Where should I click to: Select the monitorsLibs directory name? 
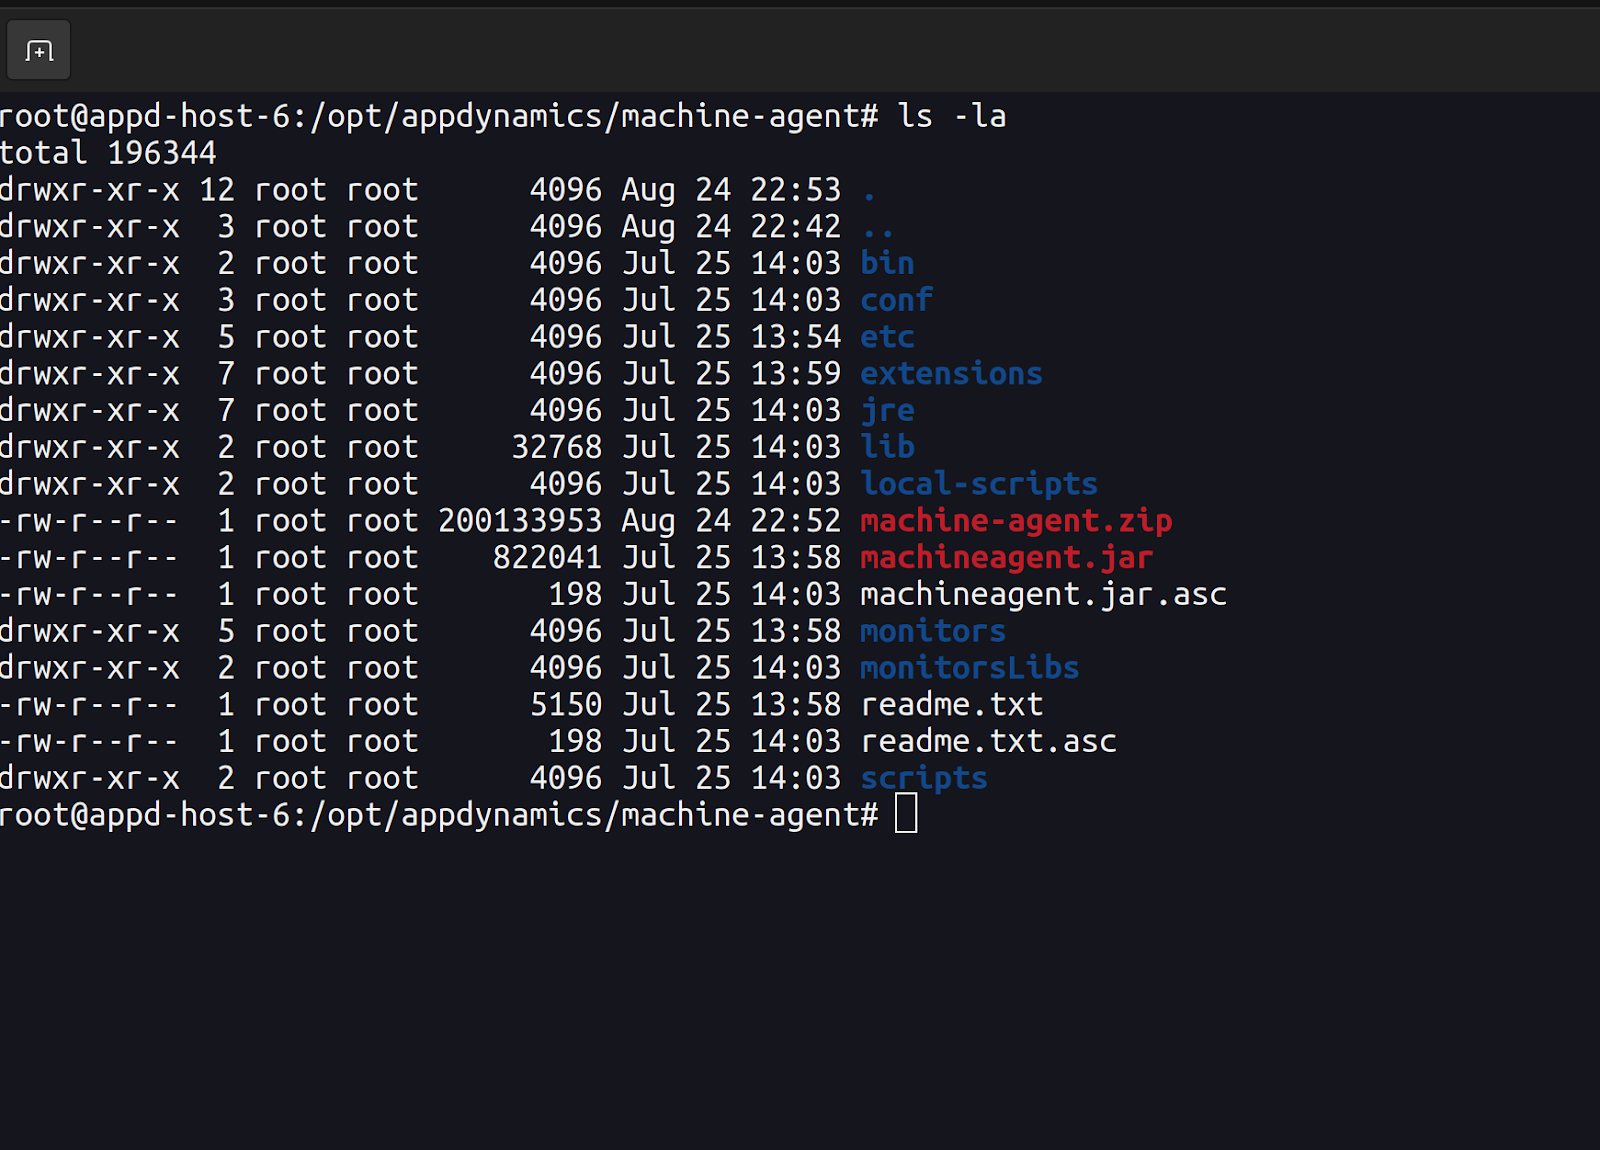click(969, 668)
